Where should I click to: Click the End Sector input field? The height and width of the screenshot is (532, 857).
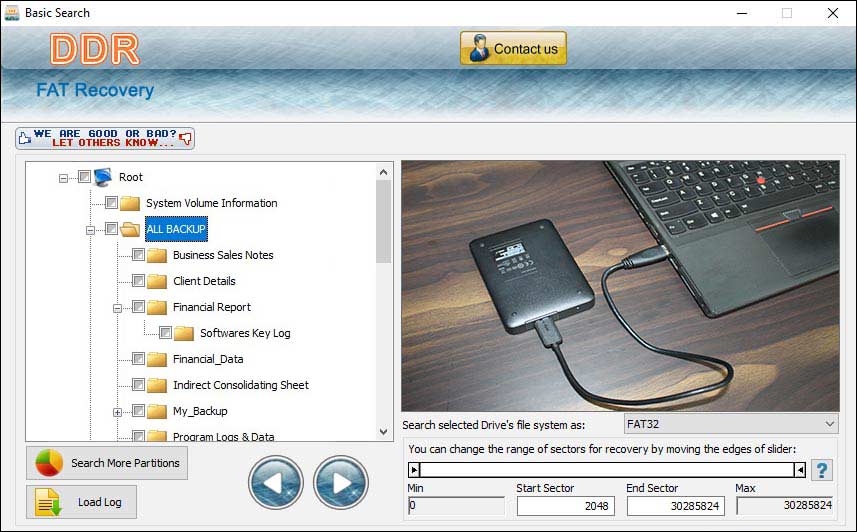click(x=676, y=506)
